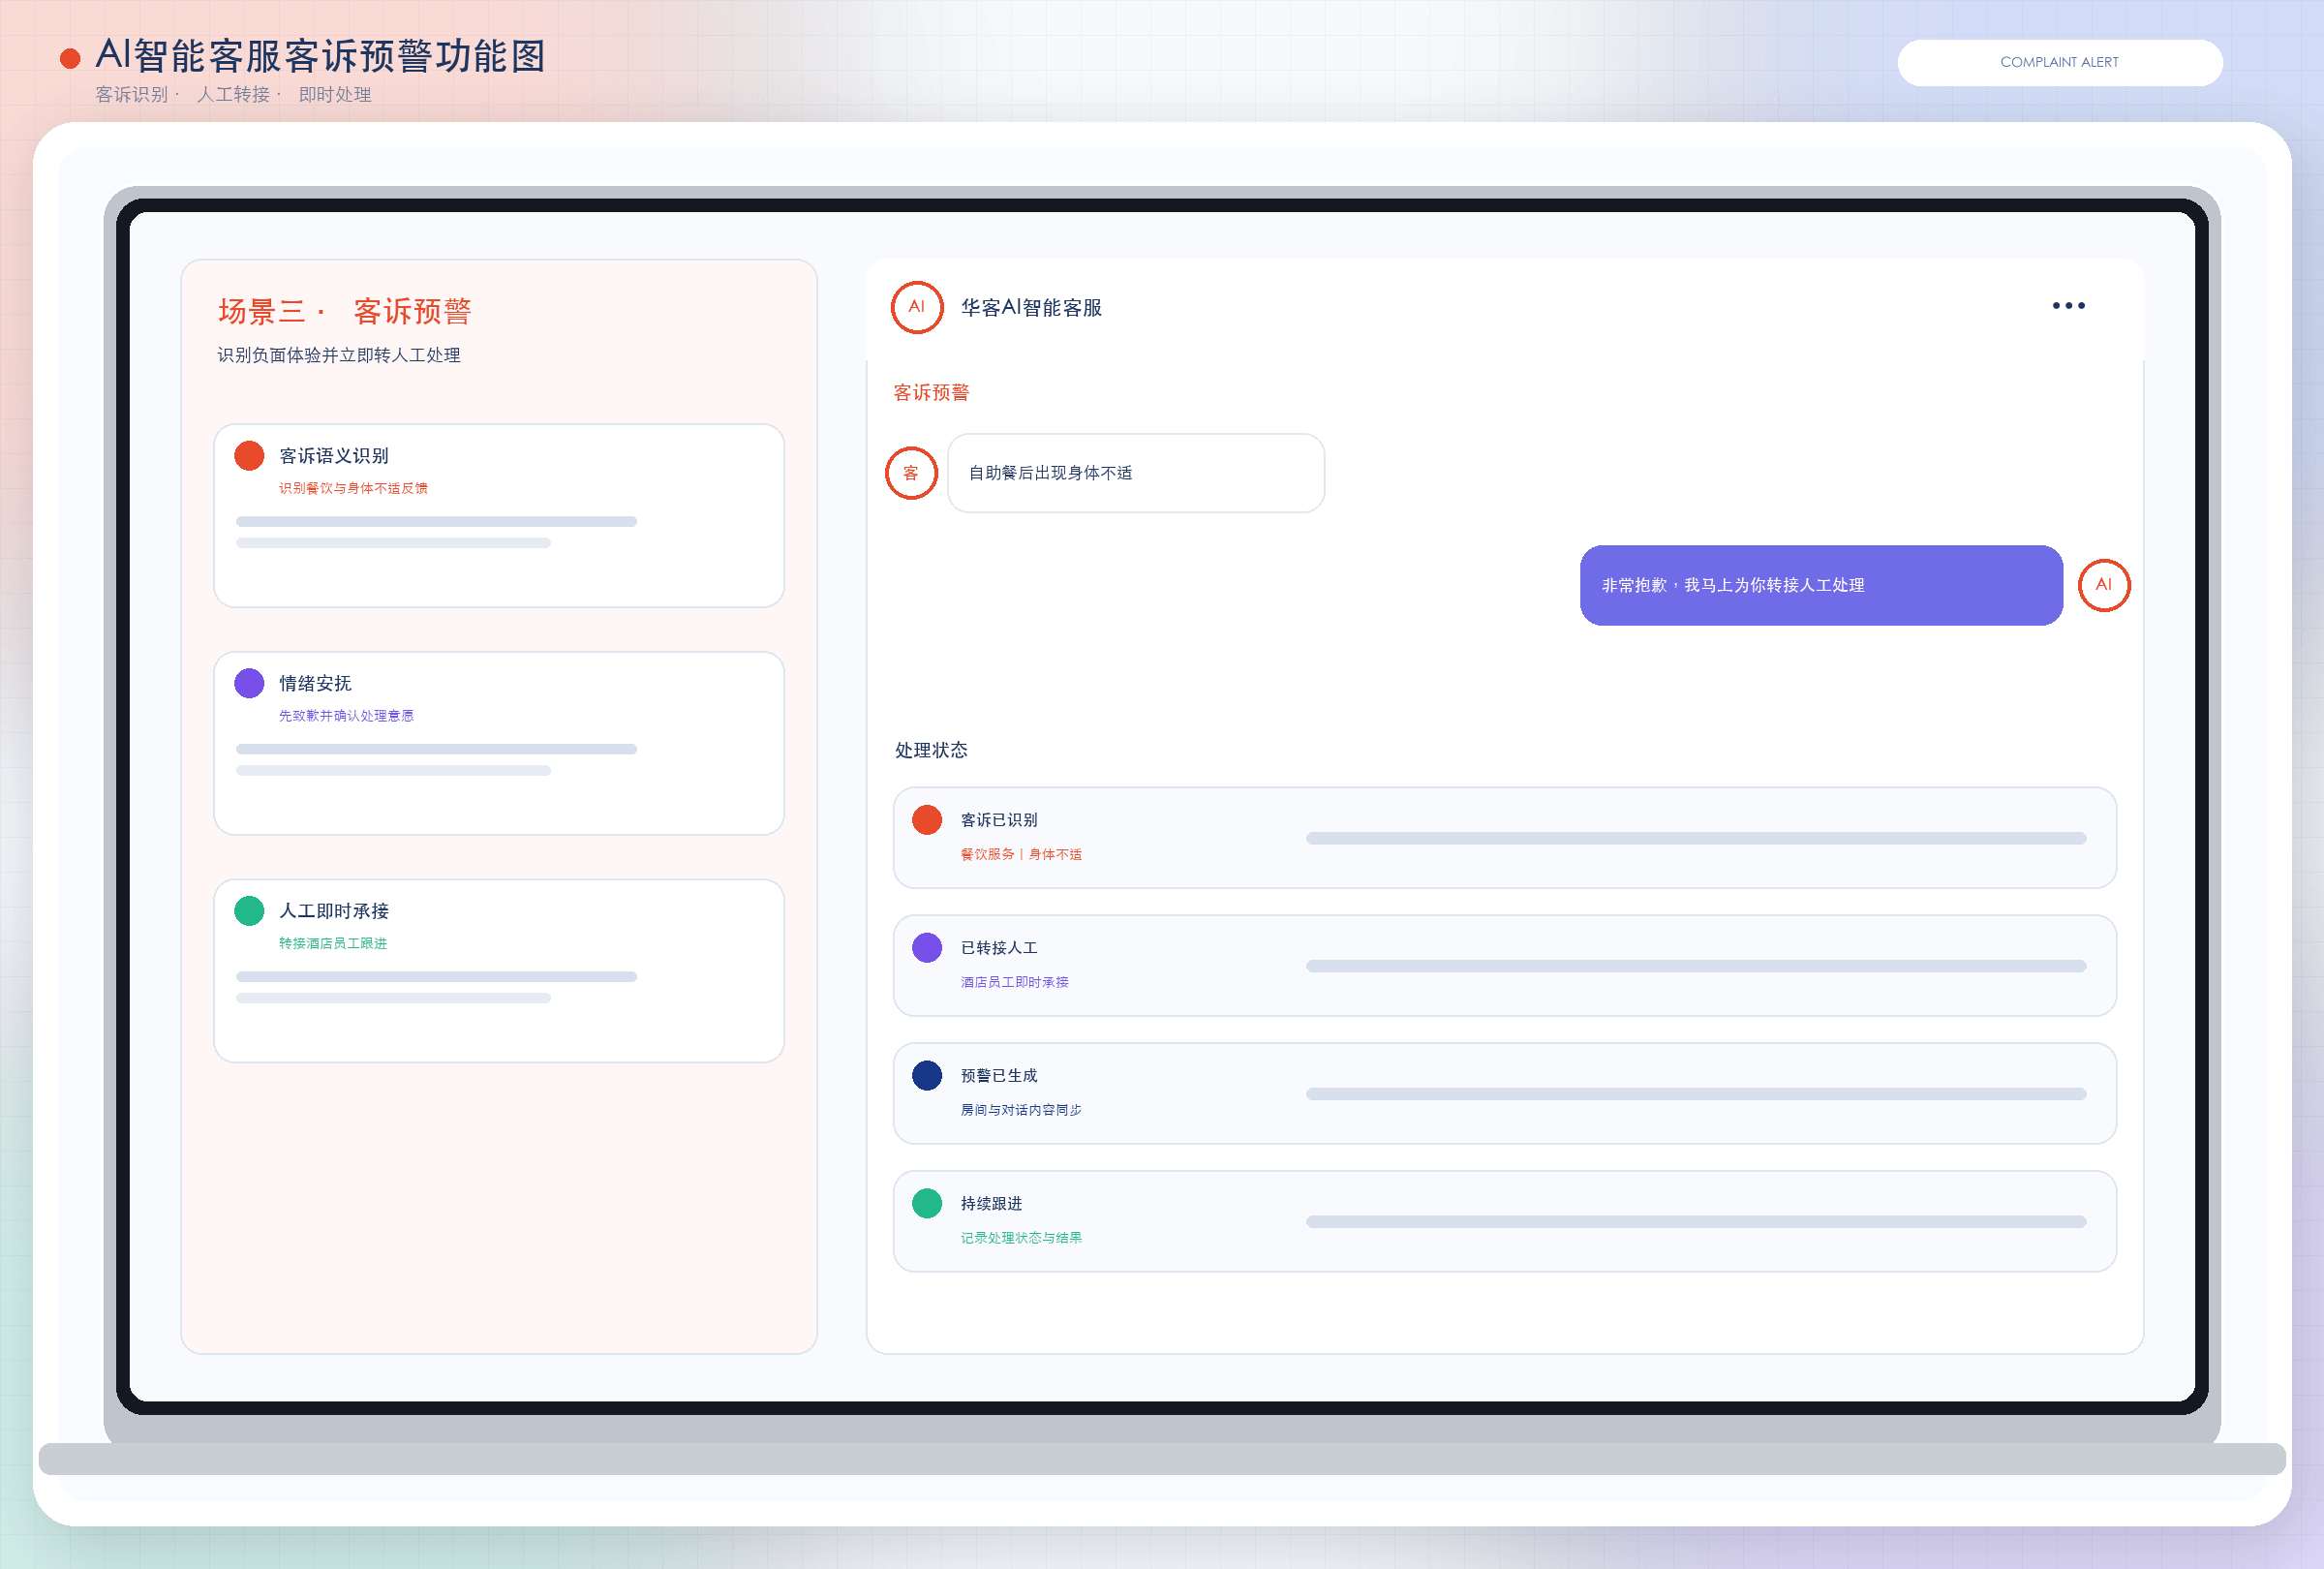Click the subtitle 先致歉并确认处理意愿

pyautogui.click(x=346, y=716)
